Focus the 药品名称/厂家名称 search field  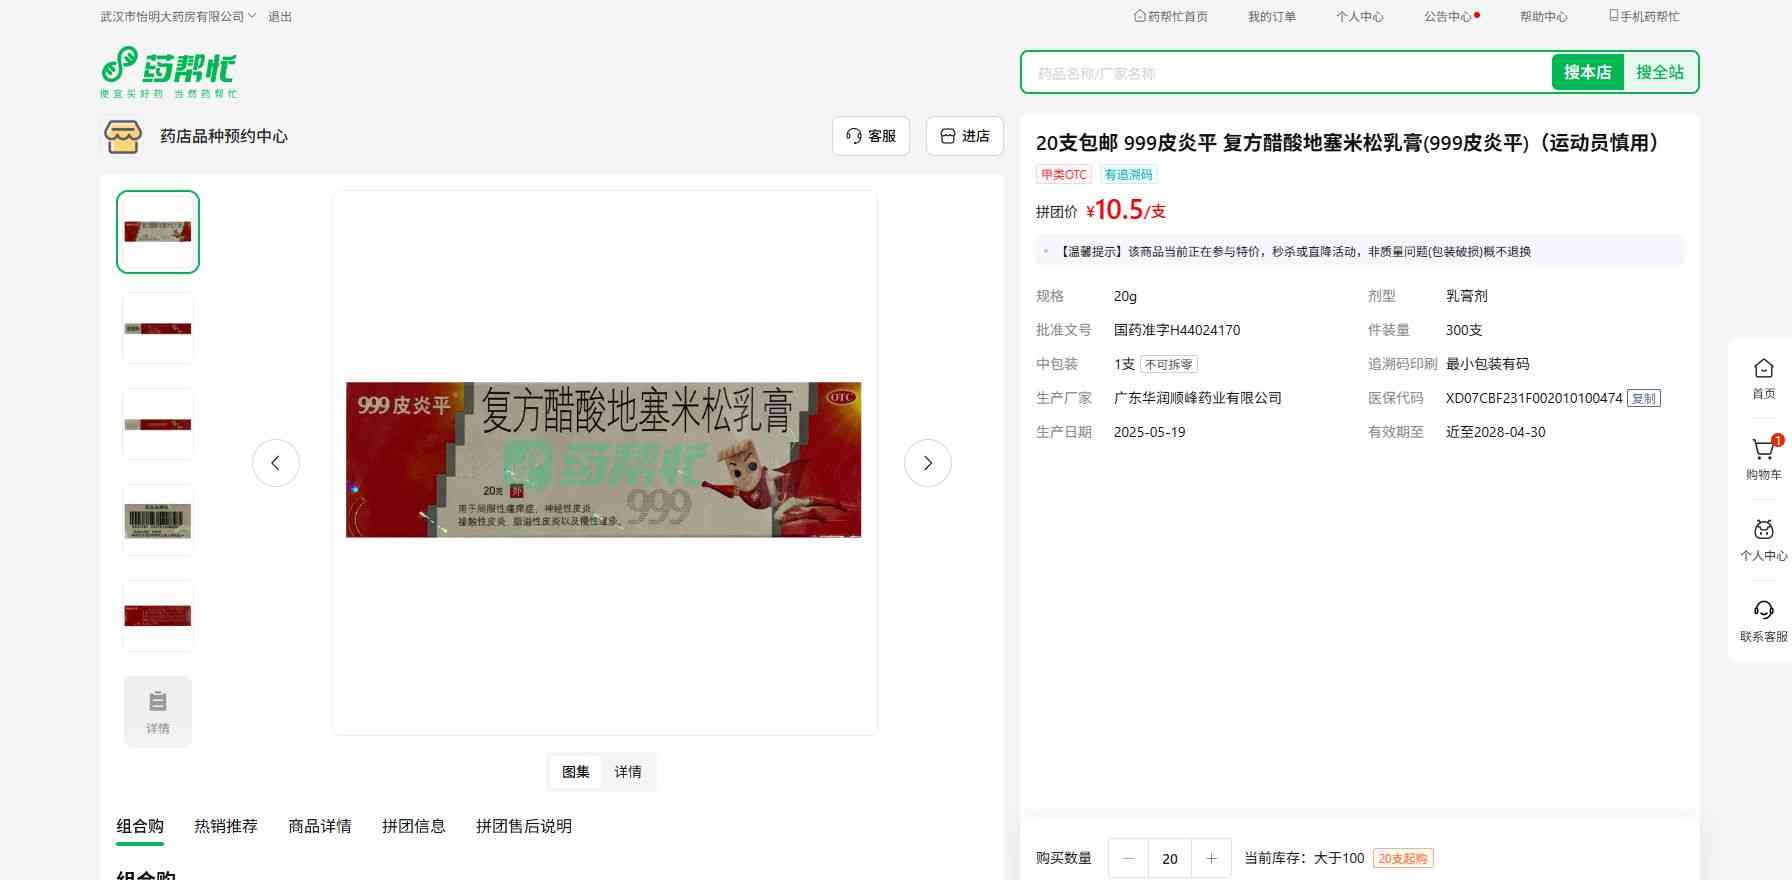click(1285, 73)
